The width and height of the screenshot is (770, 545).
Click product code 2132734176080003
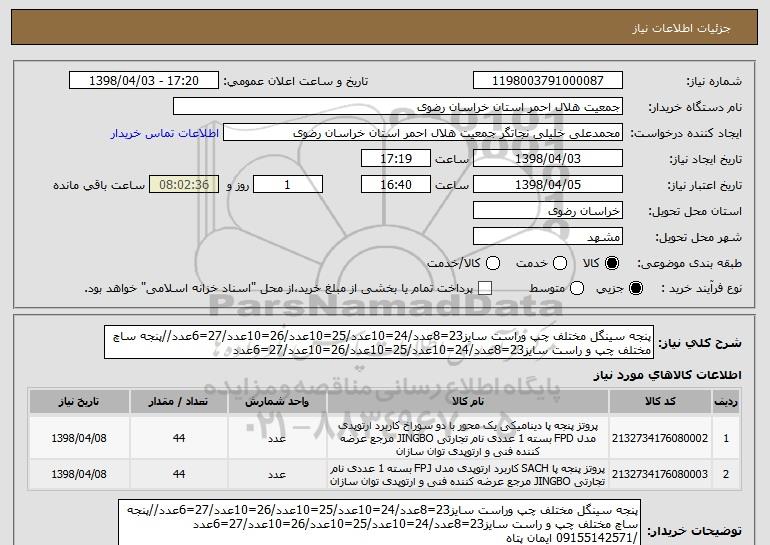click(x=660, y=474)
